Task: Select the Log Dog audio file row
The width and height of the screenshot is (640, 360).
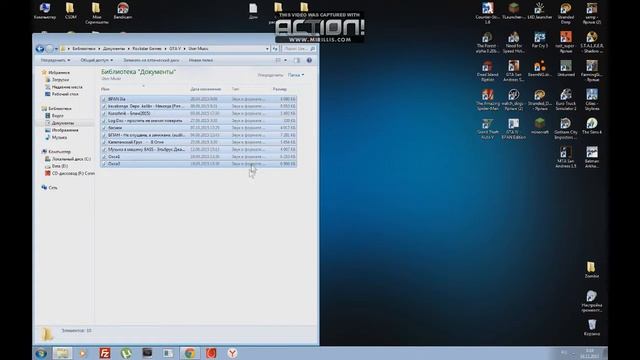Action: (198, 121)
